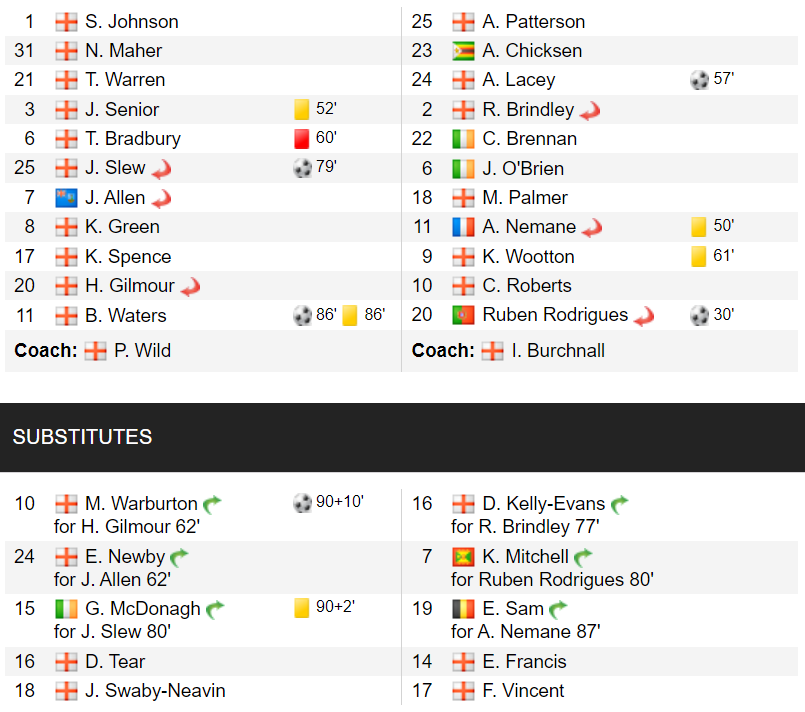805x712 pixels.
Task: Click the Portugal flag beside Ruben Rodrigues
Action: (x=463, y=315)
